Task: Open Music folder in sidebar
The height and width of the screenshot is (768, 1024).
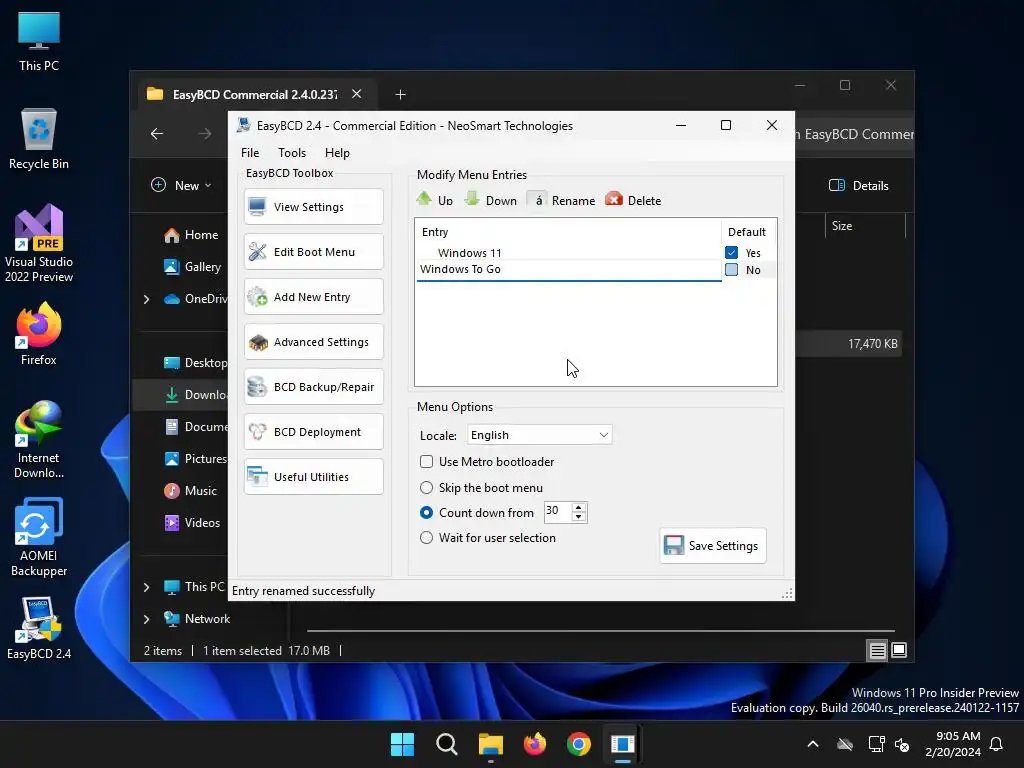Action: pos(191,490)
